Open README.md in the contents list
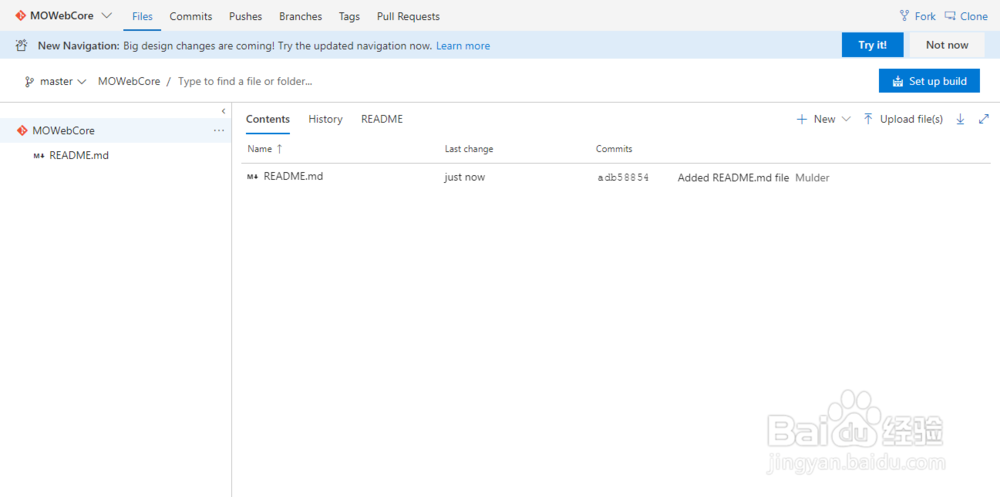This screenshot has width=1000, height=497. 293,177
